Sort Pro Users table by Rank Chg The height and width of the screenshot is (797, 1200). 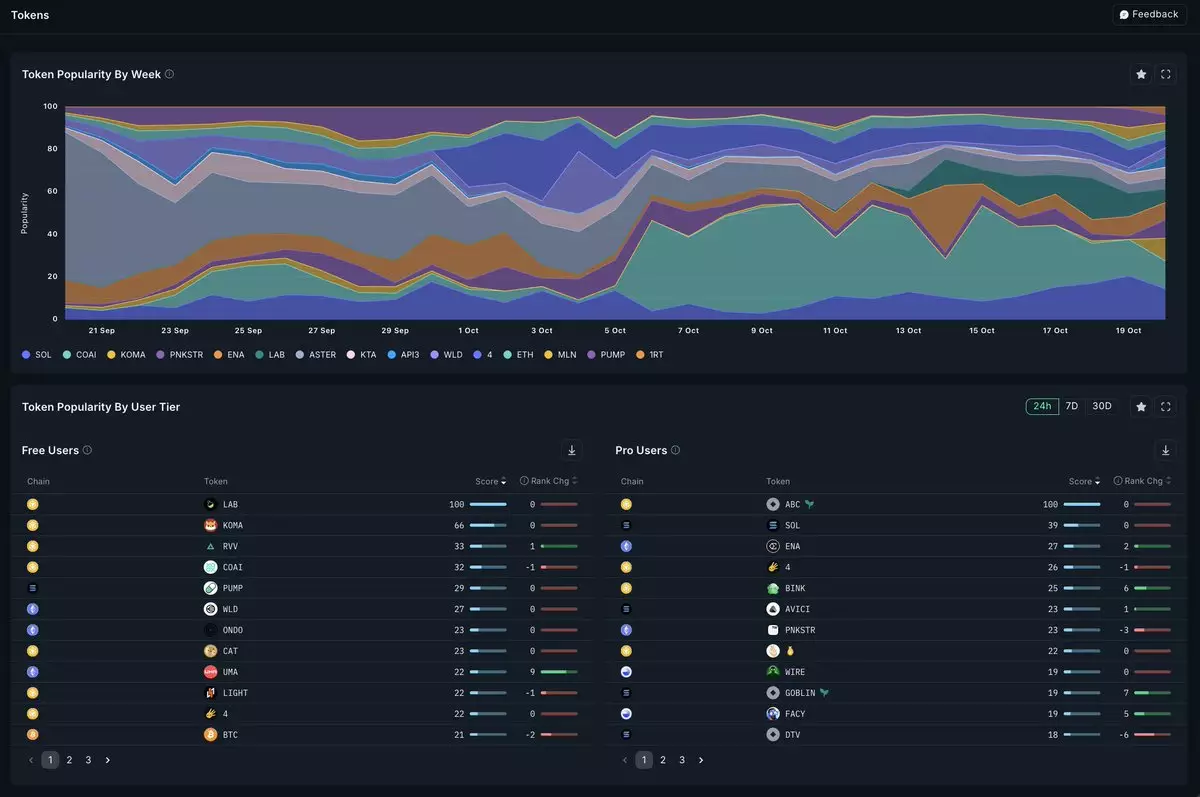[x=1142, y=481]
